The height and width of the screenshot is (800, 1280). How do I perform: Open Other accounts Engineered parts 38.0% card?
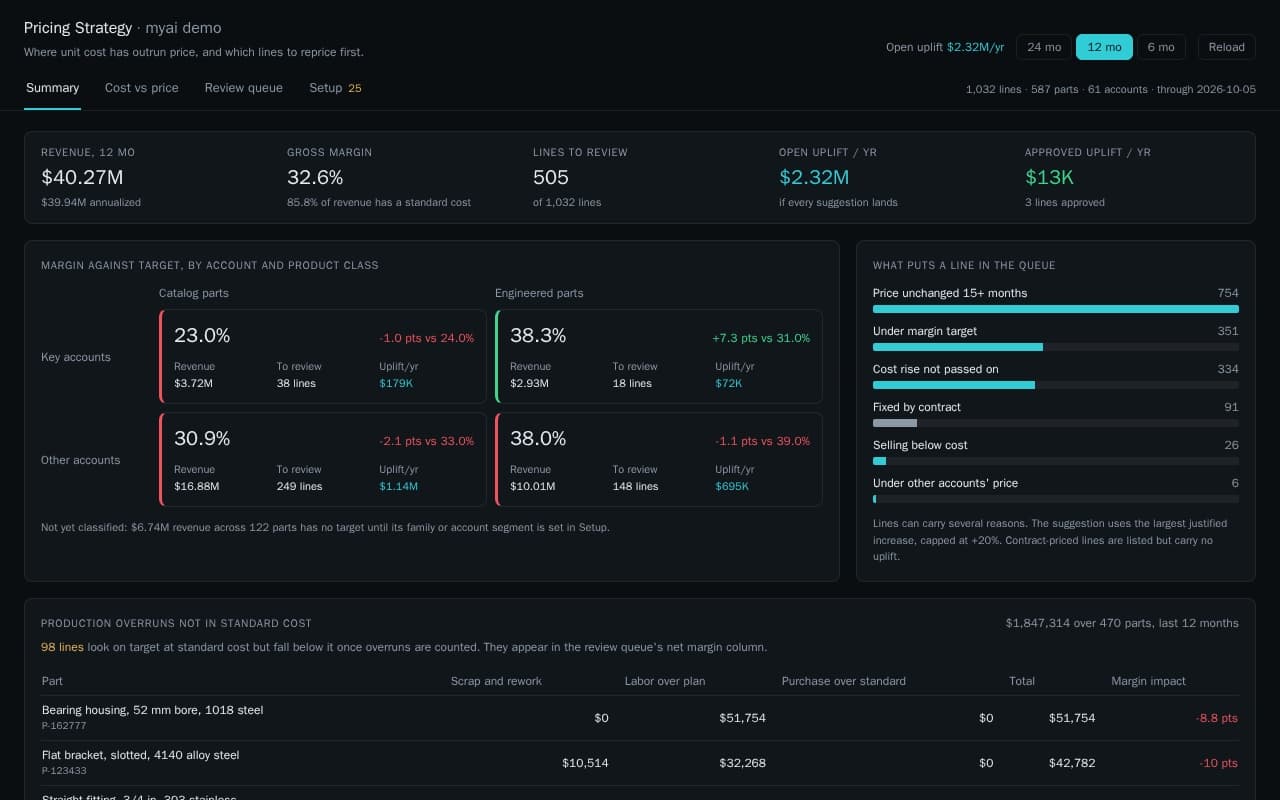pos(659,460)
